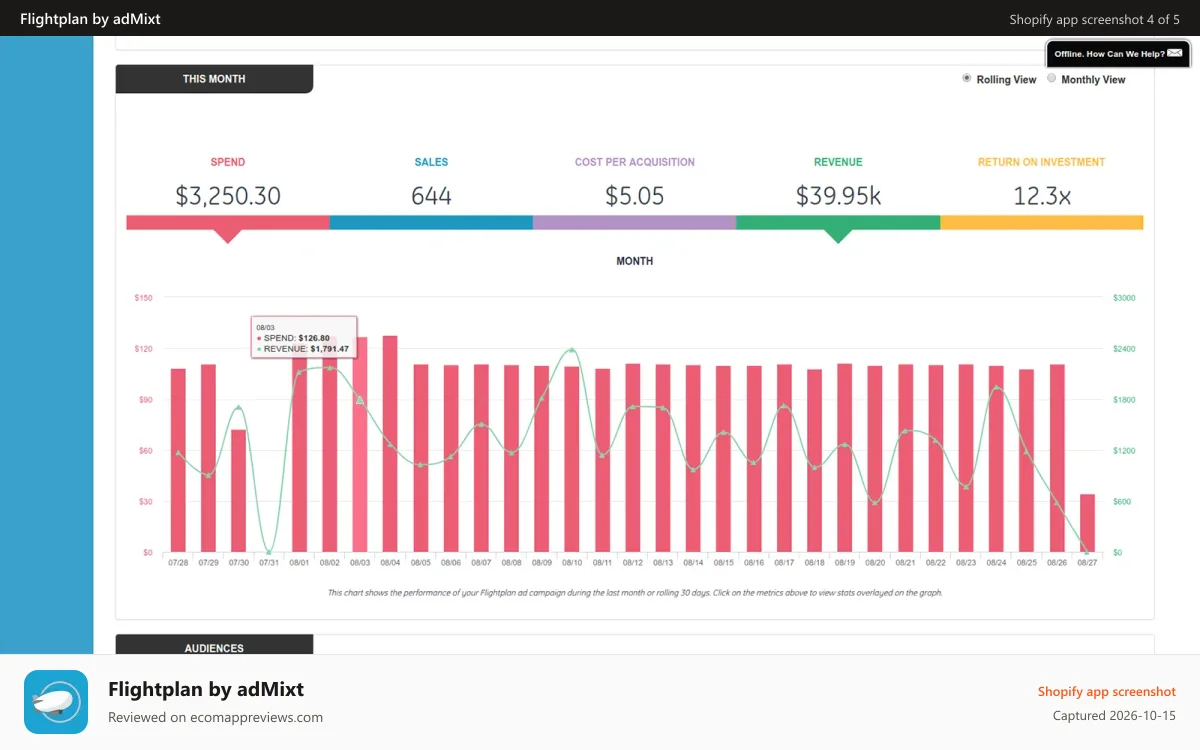
Task: Click the spend bar for 07/30
Action: pos(238,491)
